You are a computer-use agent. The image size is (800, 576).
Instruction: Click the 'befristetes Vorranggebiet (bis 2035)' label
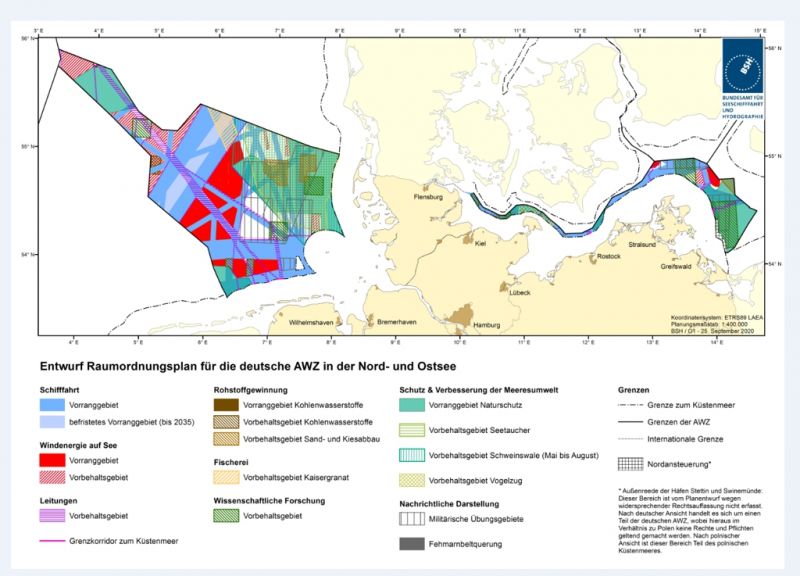click(132, 422)
